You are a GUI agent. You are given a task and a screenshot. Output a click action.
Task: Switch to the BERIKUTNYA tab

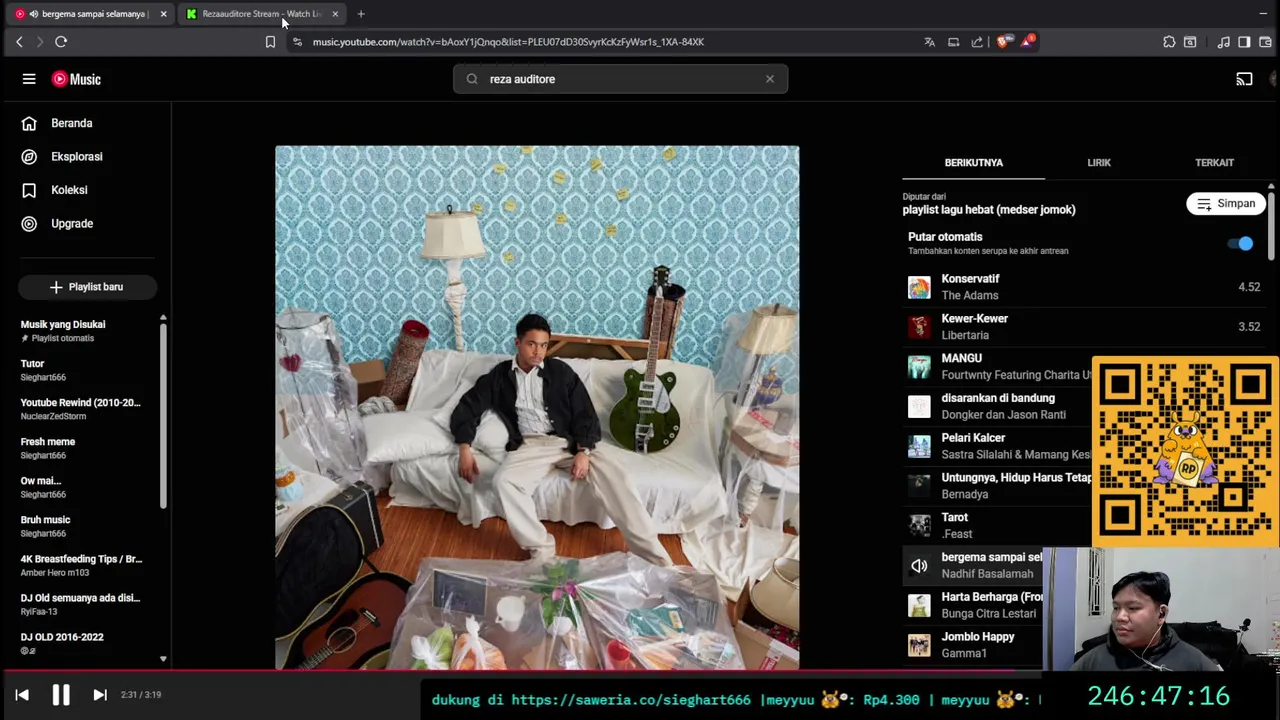point(973,162)
